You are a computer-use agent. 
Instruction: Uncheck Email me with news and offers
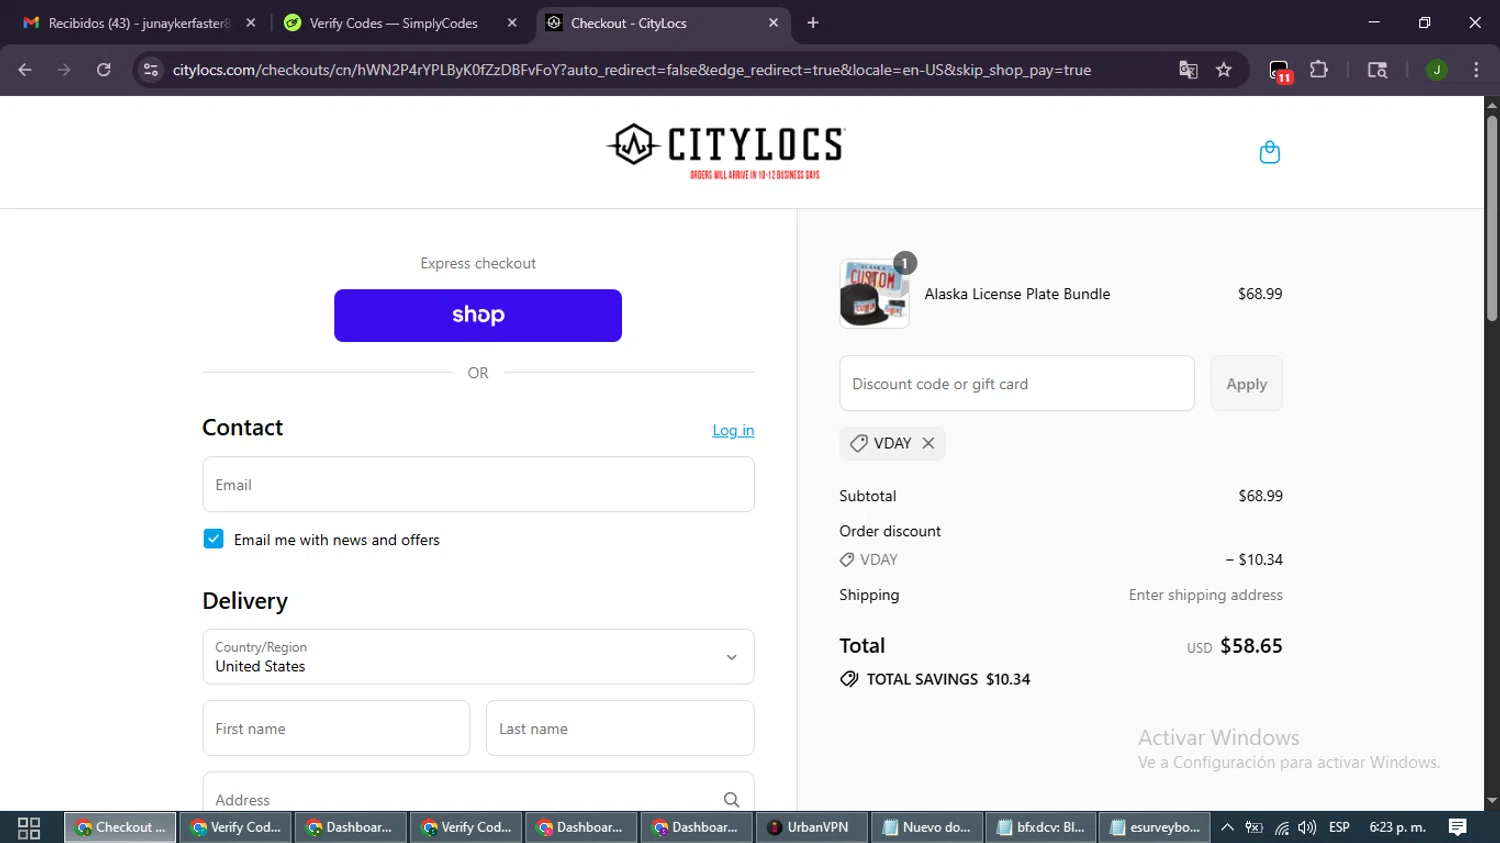(213, 539)
